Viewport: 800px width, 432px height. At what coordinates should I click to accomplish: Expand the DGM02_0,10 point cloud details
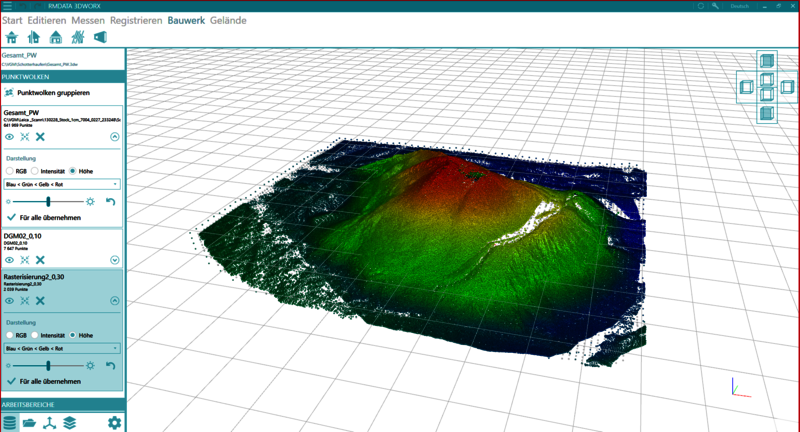point(114,260)
